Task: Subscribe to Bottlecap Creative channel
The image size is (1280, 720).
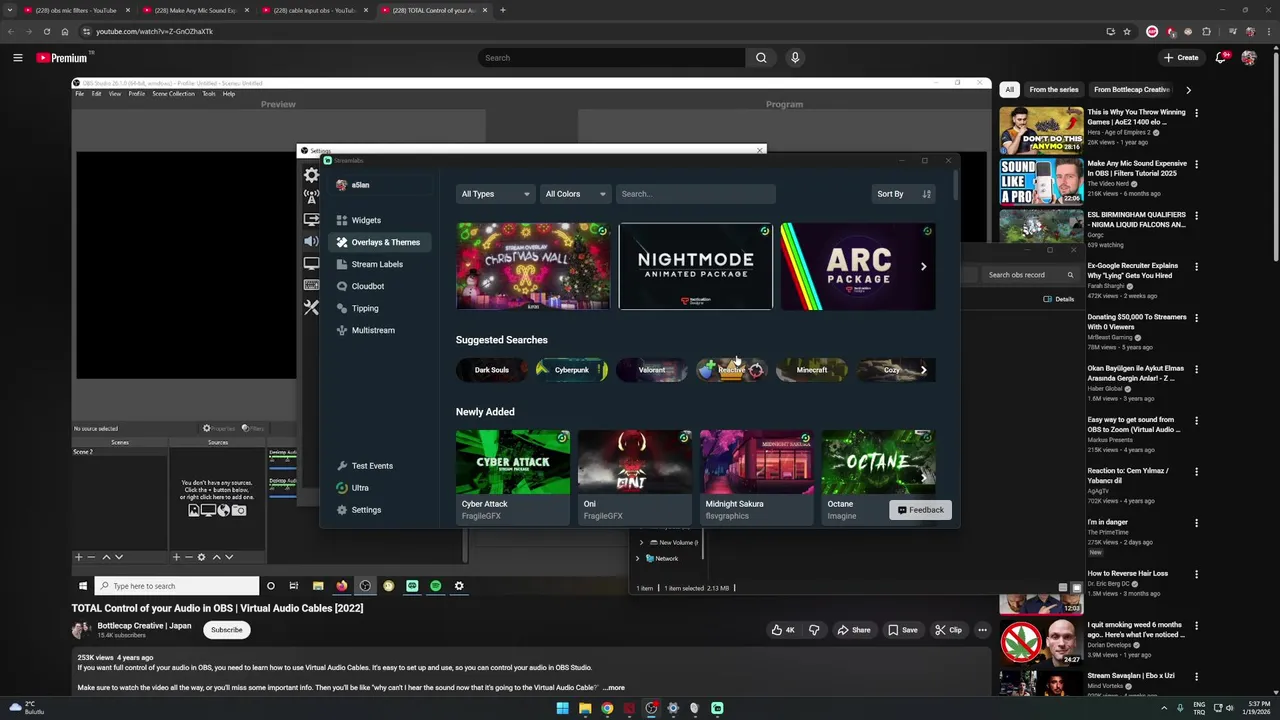Action: [x=226, y=630]
